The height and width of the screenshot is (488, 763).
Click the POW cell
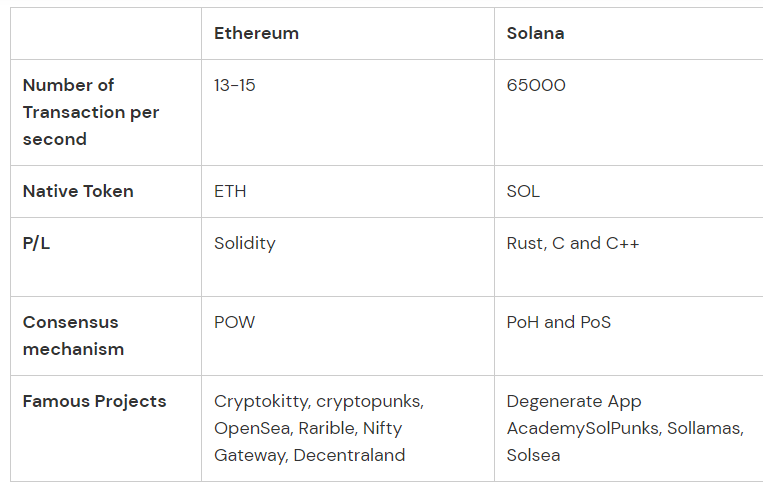click(x=236, y=322)
